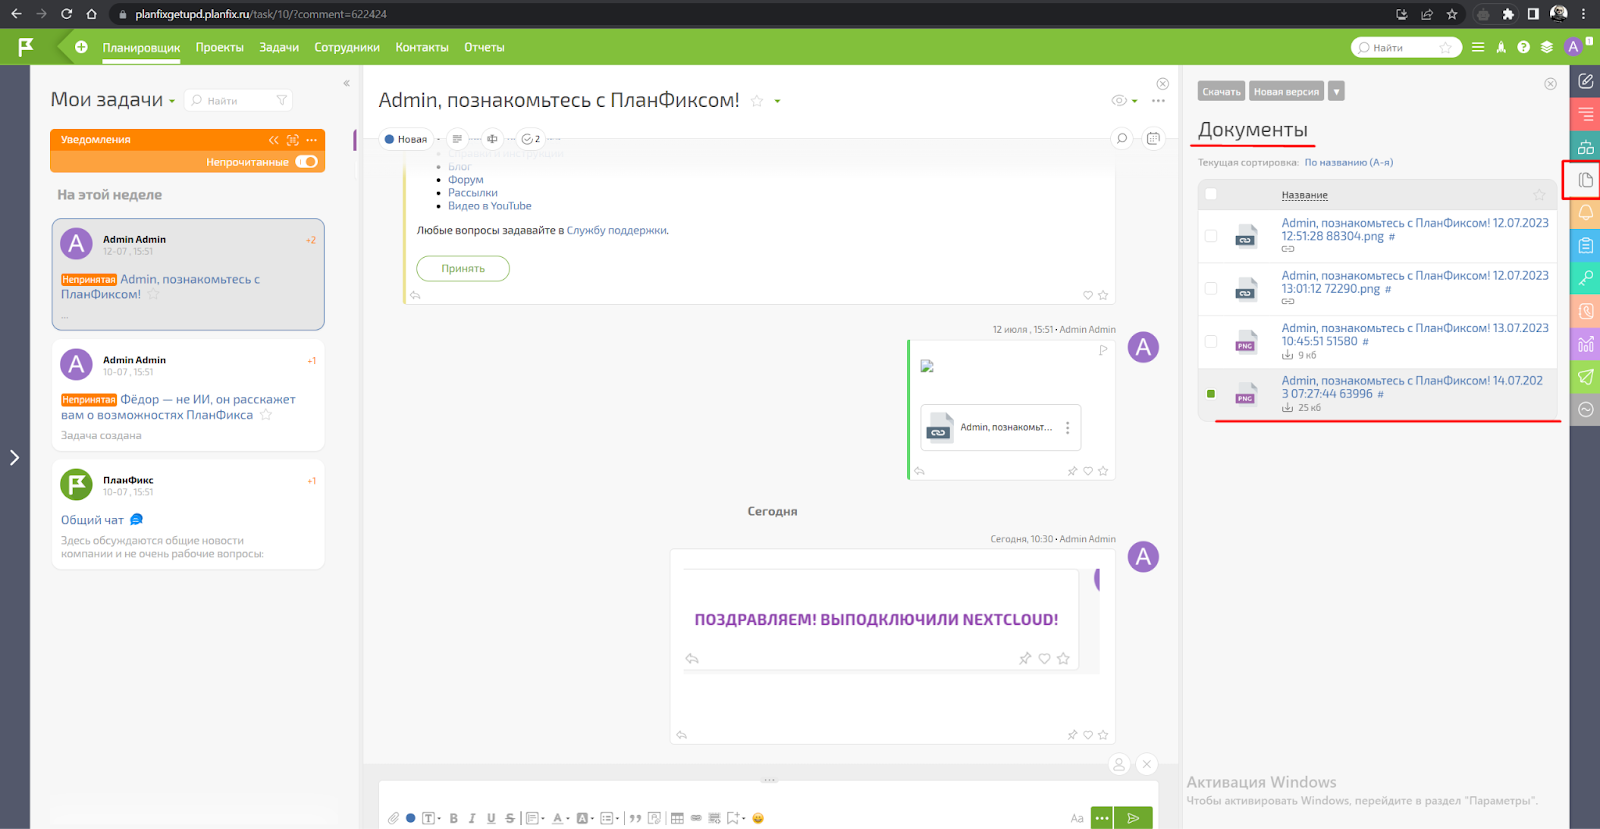Click the Найти field in Мои задачи
Screen dimensions: 1600x829
click(239, 100)
